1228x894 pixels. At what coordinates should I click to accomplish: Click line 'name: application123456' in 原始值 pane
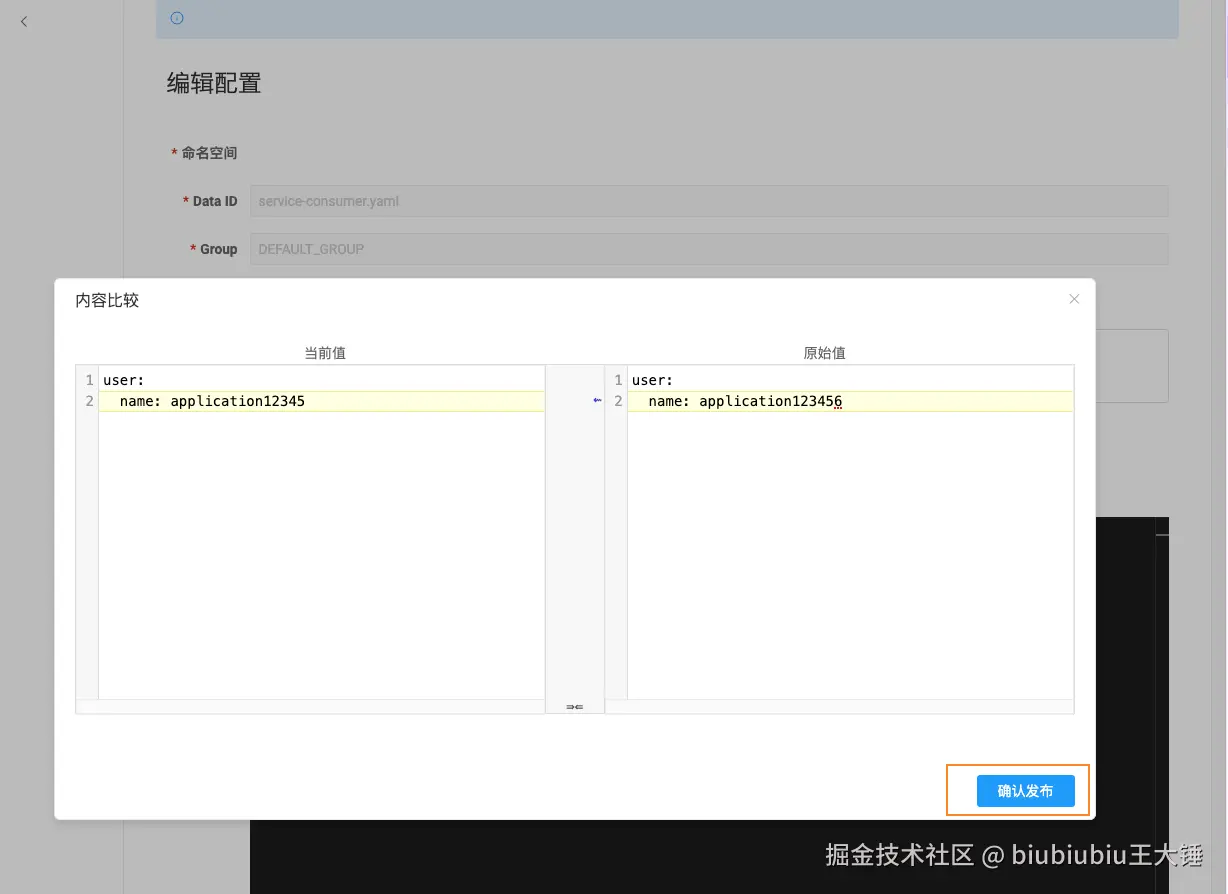(x=850, y=401)
